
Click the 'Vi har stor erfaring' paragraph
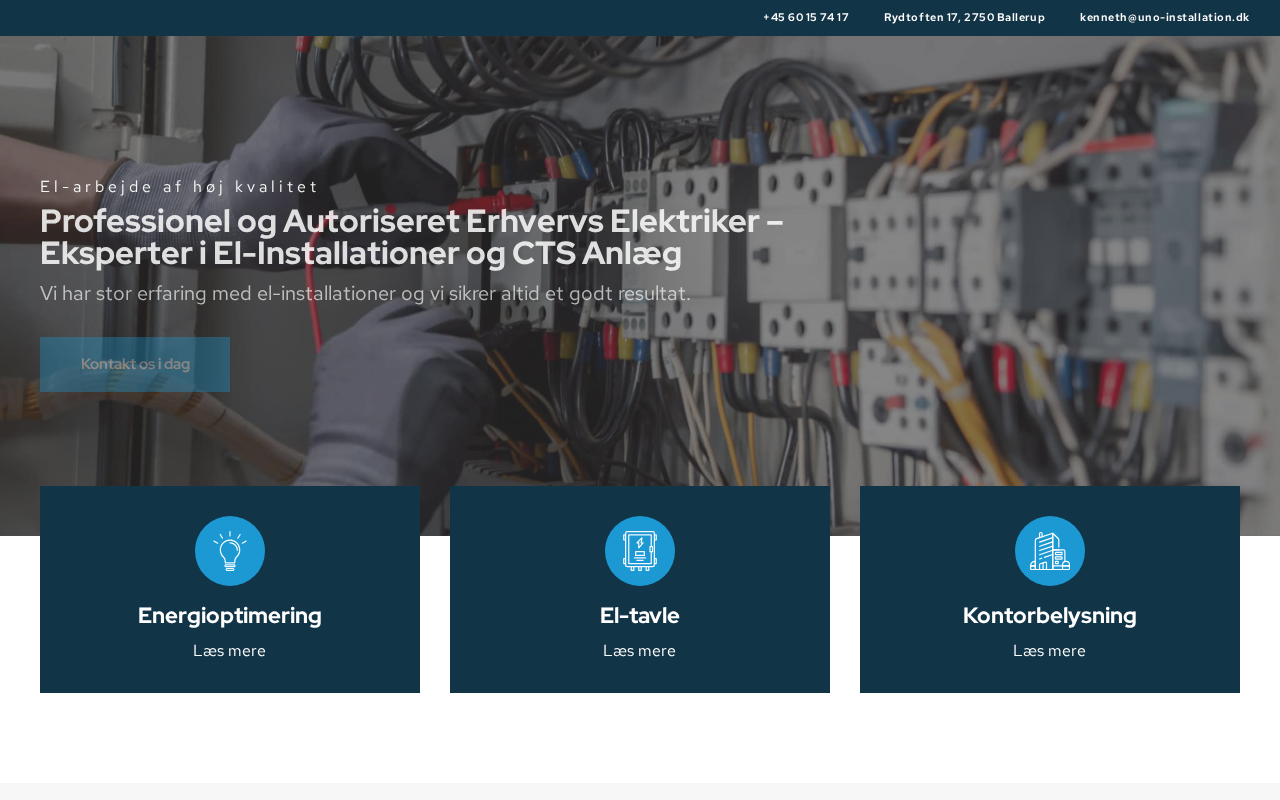click(x=366, y=294)
